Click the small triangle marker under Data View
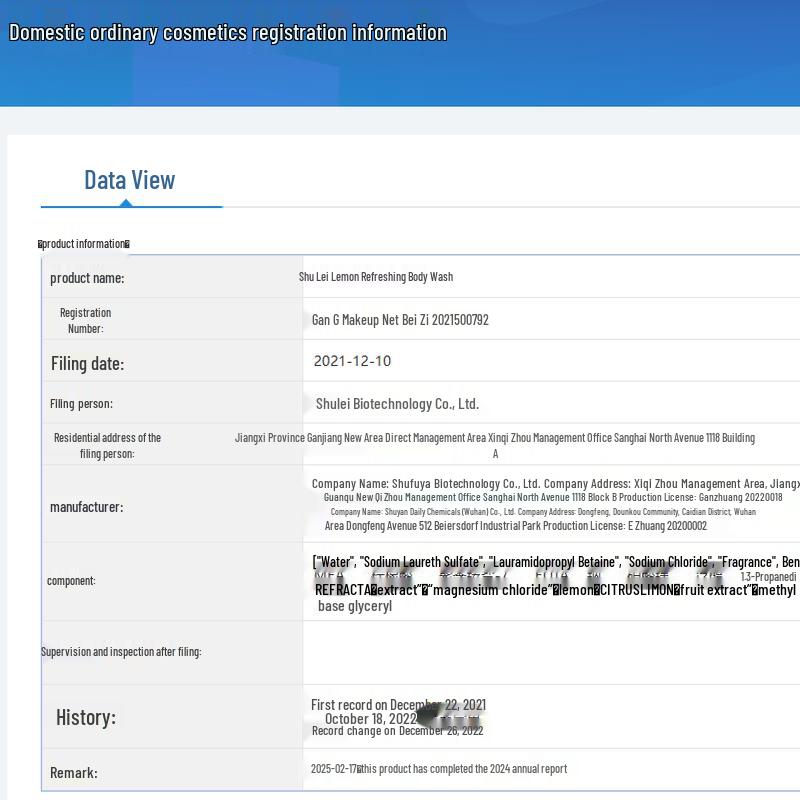Screen dimensions: 800x800 (x=126, y=203)
